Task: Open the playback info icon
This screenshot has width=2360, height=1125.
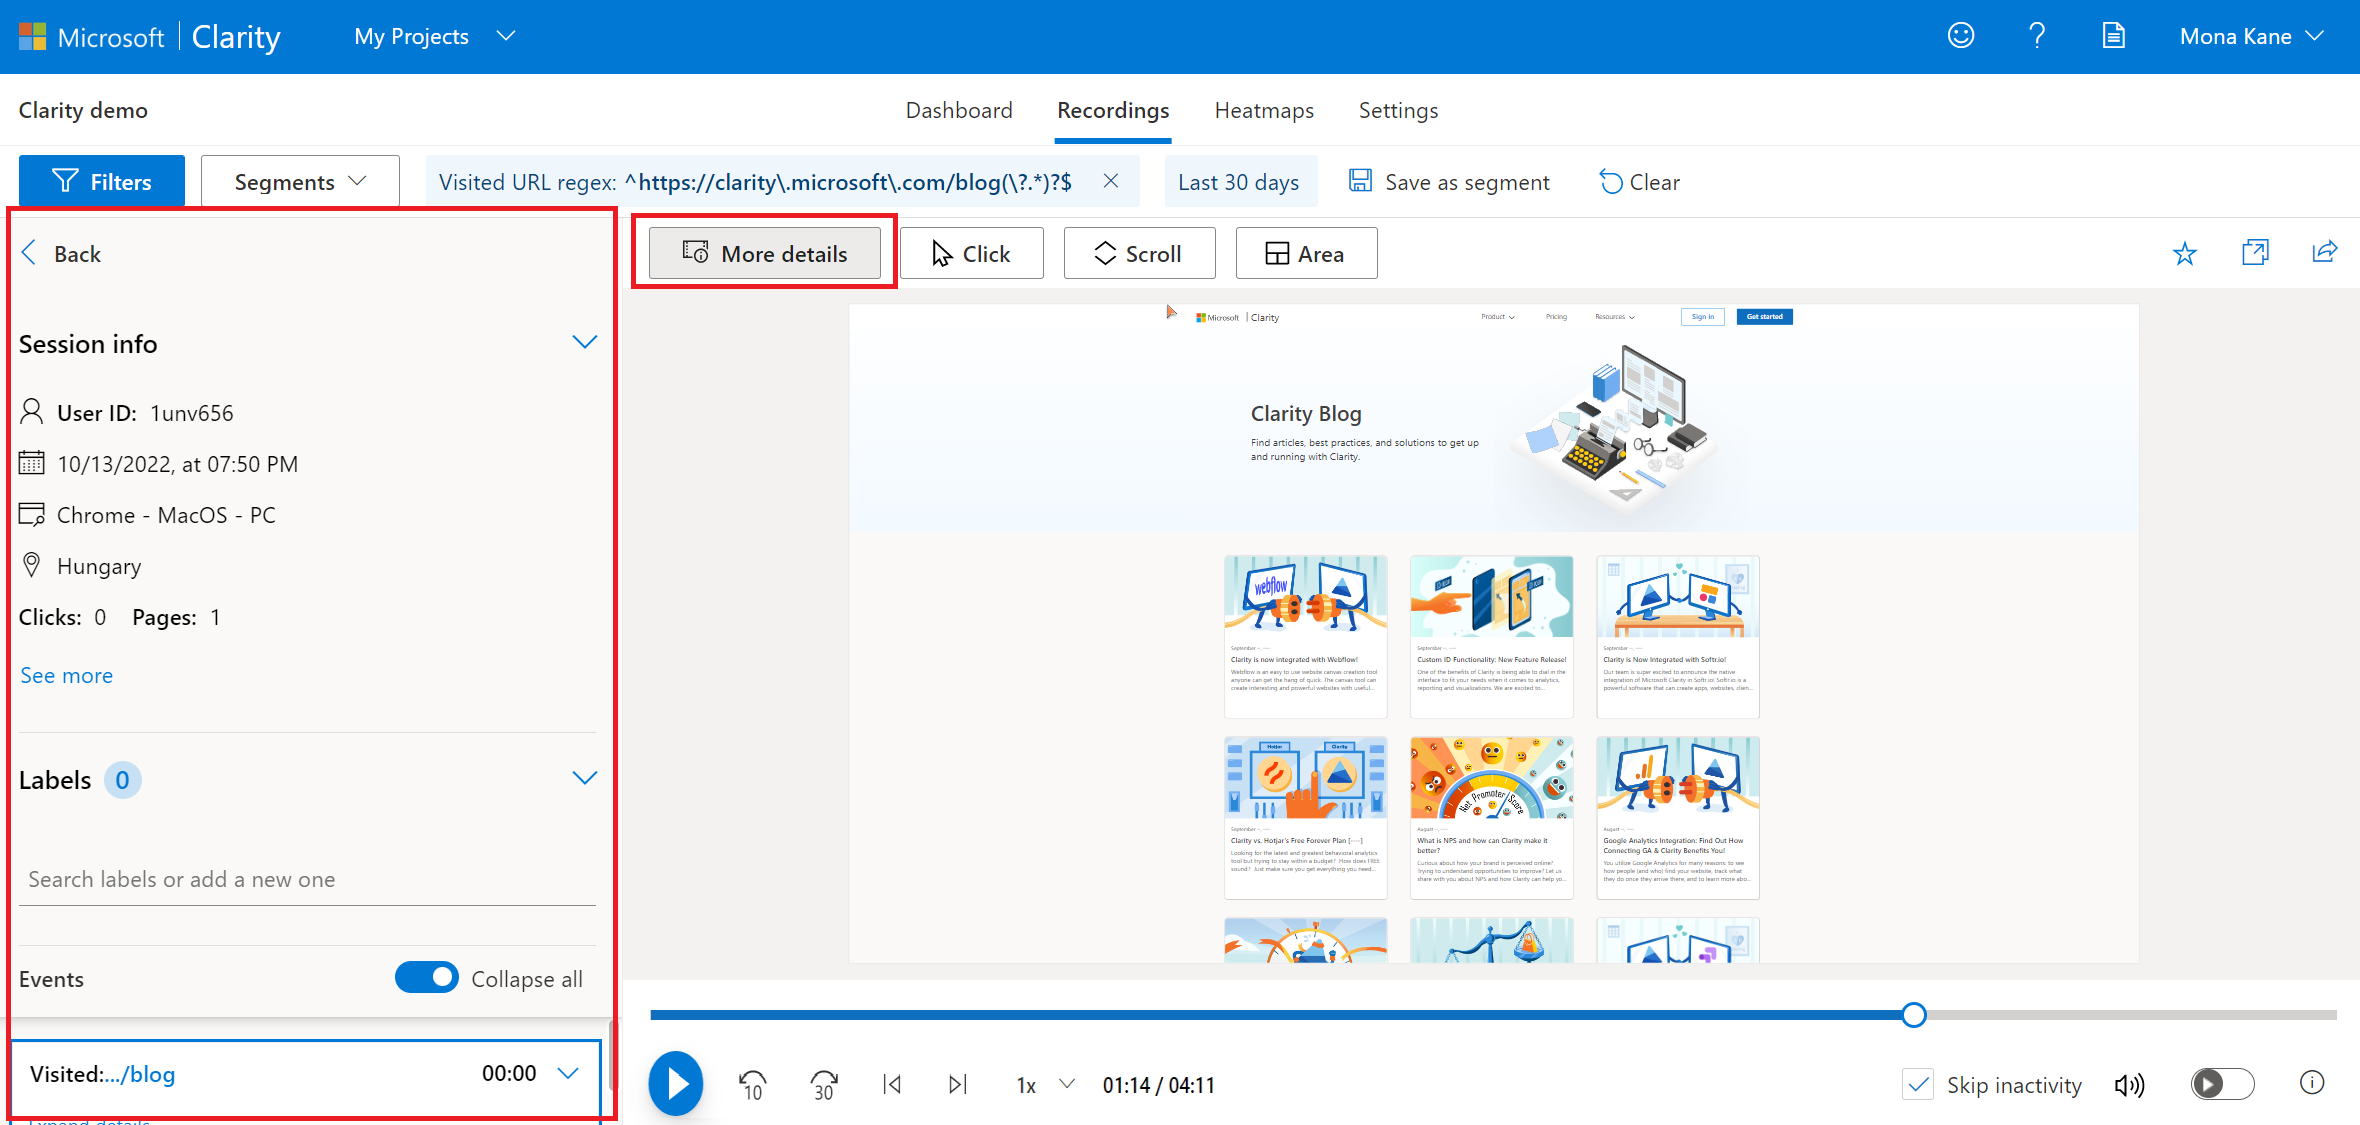Action: tap(2312, 1083)
